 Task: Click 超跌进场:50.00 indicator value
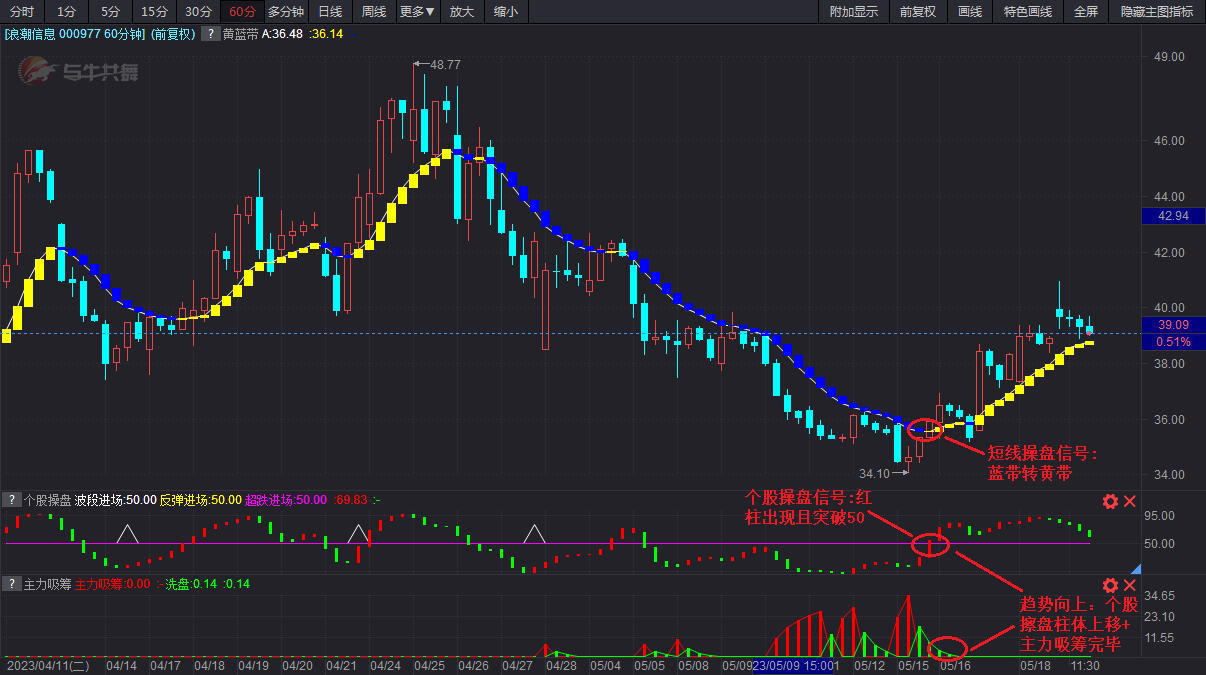pyautogui.click(x=286, y=499)
